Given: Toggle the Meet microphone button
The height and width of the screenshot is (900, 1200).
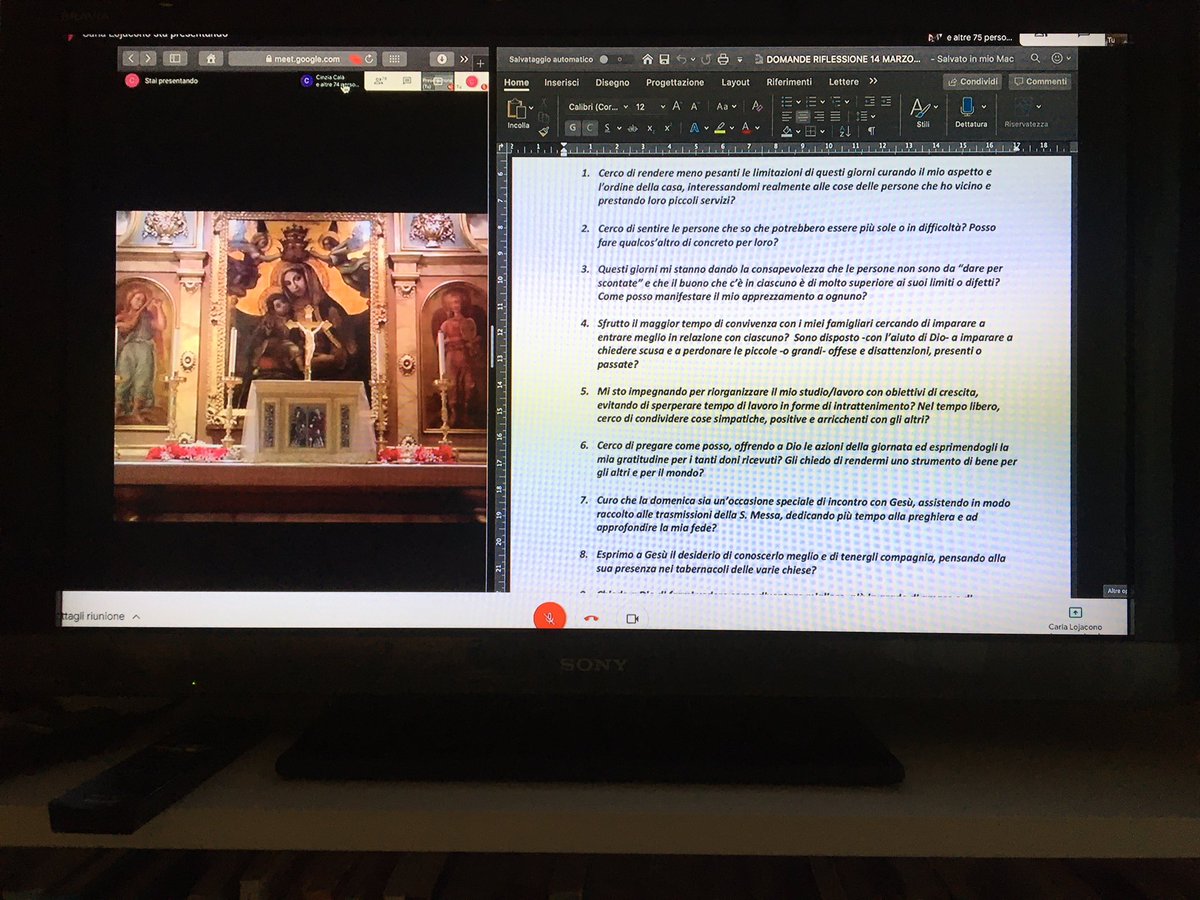Looking at the screenshot, I should [x=548, y=617].
